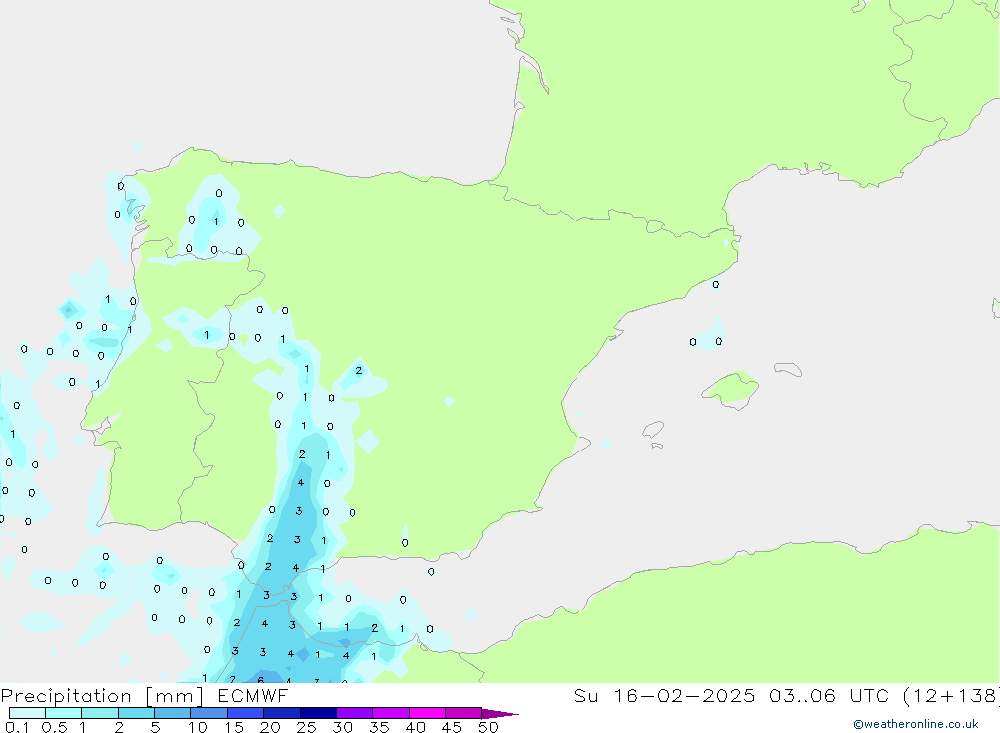Select the 0.5–1 mm legend color box
The height and width of the screenshot is (733, 1000).
[x=64, y=713]
